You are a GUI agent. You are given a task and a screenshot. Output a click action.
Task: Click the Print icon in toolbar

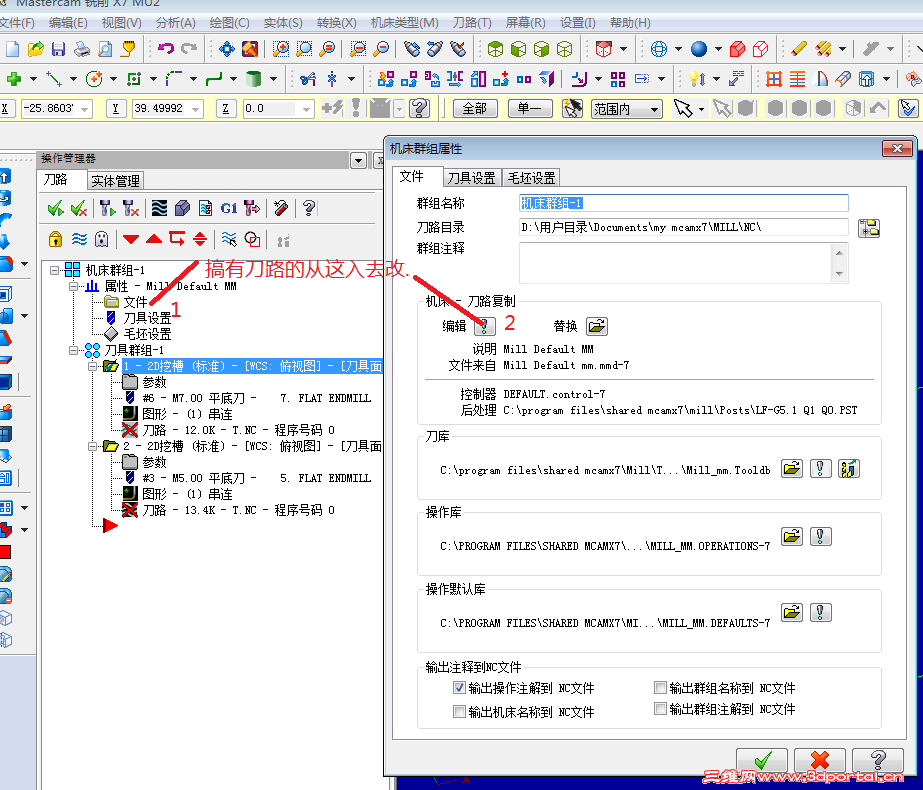coord(82,49)
